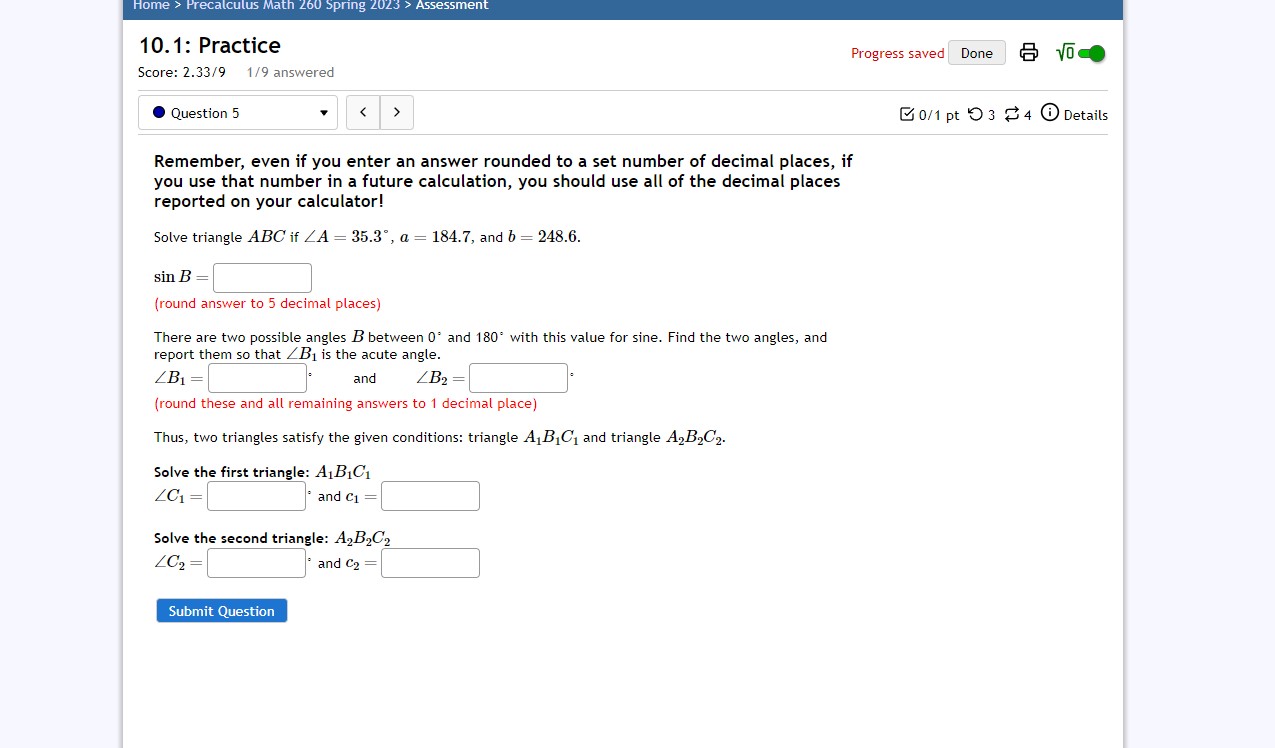Click the angle B2 input field
This screenshot has height=748, width=1275.
pyautogui.click(x=518, y=378)
